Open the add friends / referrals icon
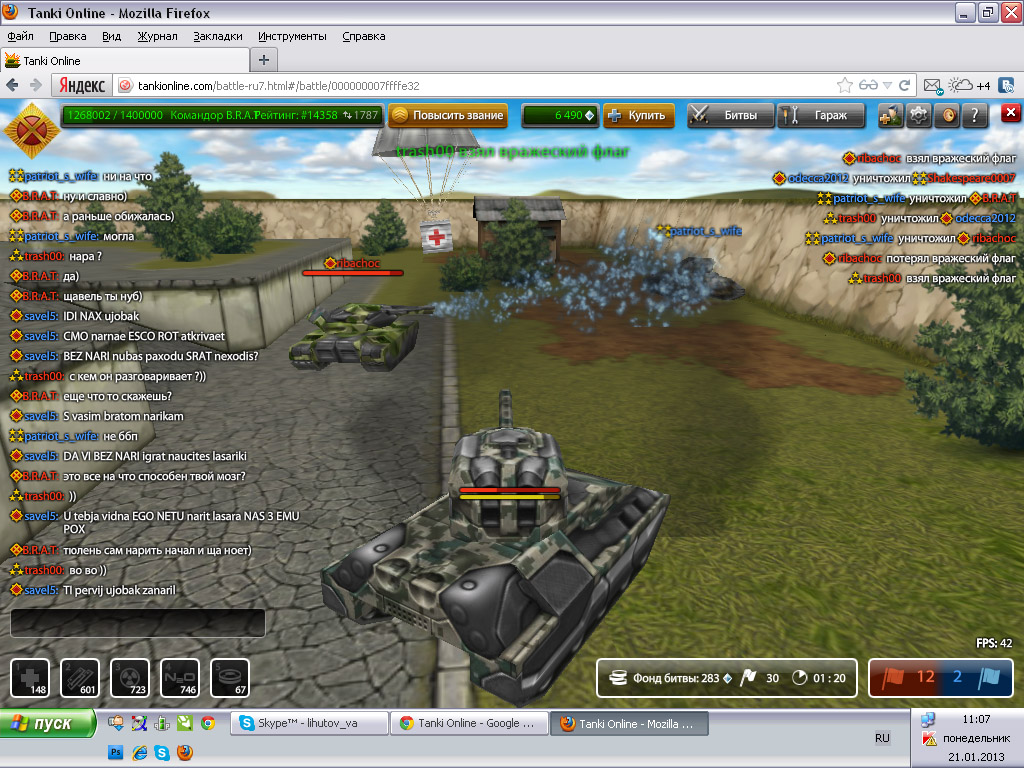This screenshot has width=1024, height=768. pos(890,116)
